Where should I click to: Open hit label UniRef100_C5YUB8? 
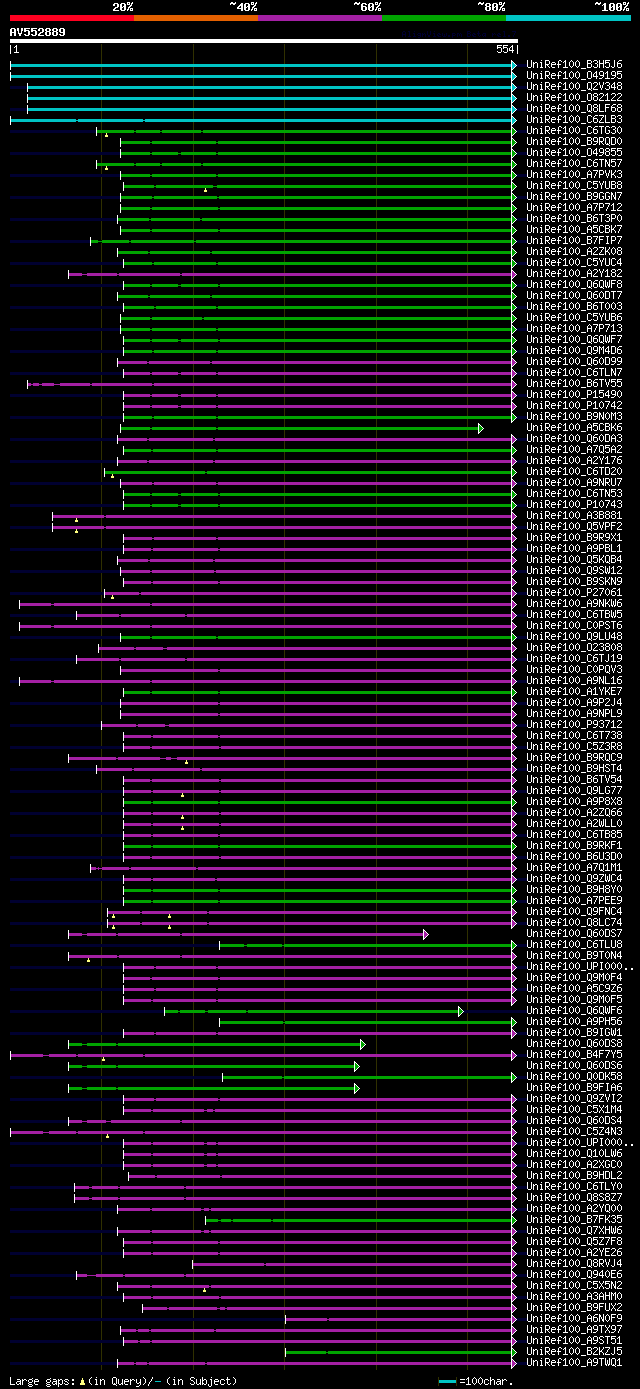click(x=574, y=186)
